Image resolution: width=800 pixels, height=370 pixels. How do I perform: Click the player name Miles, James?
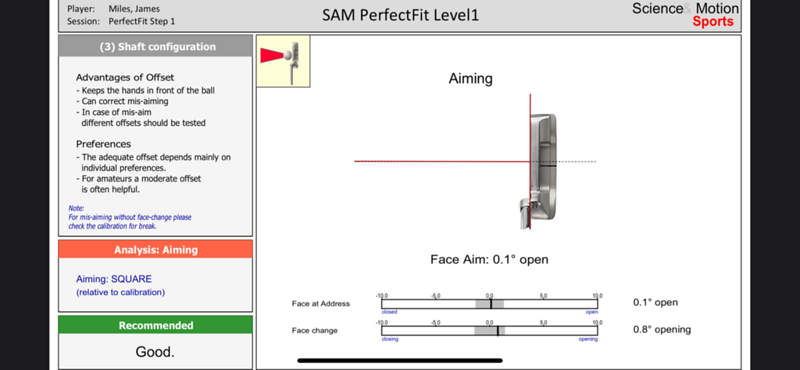tap(135, 9)
